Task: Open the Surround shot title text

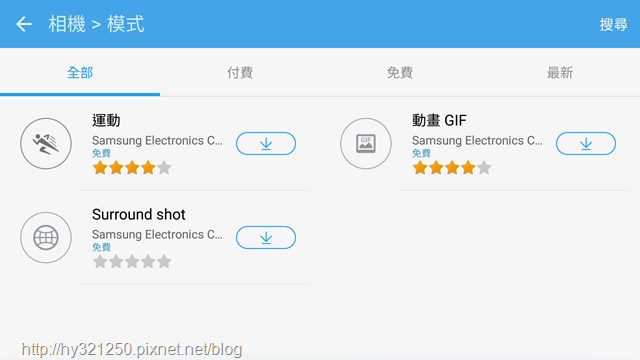Action: [139, 214]
